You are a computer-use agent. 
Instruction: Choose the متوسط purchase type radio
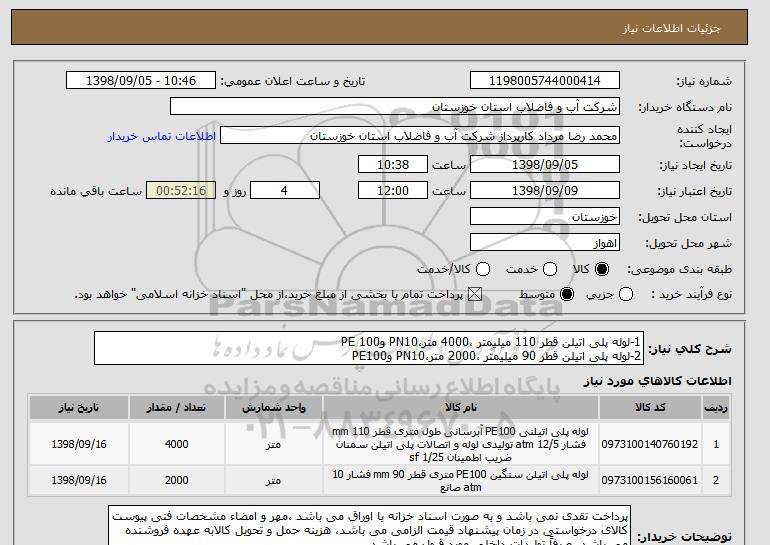click(567, 294)
